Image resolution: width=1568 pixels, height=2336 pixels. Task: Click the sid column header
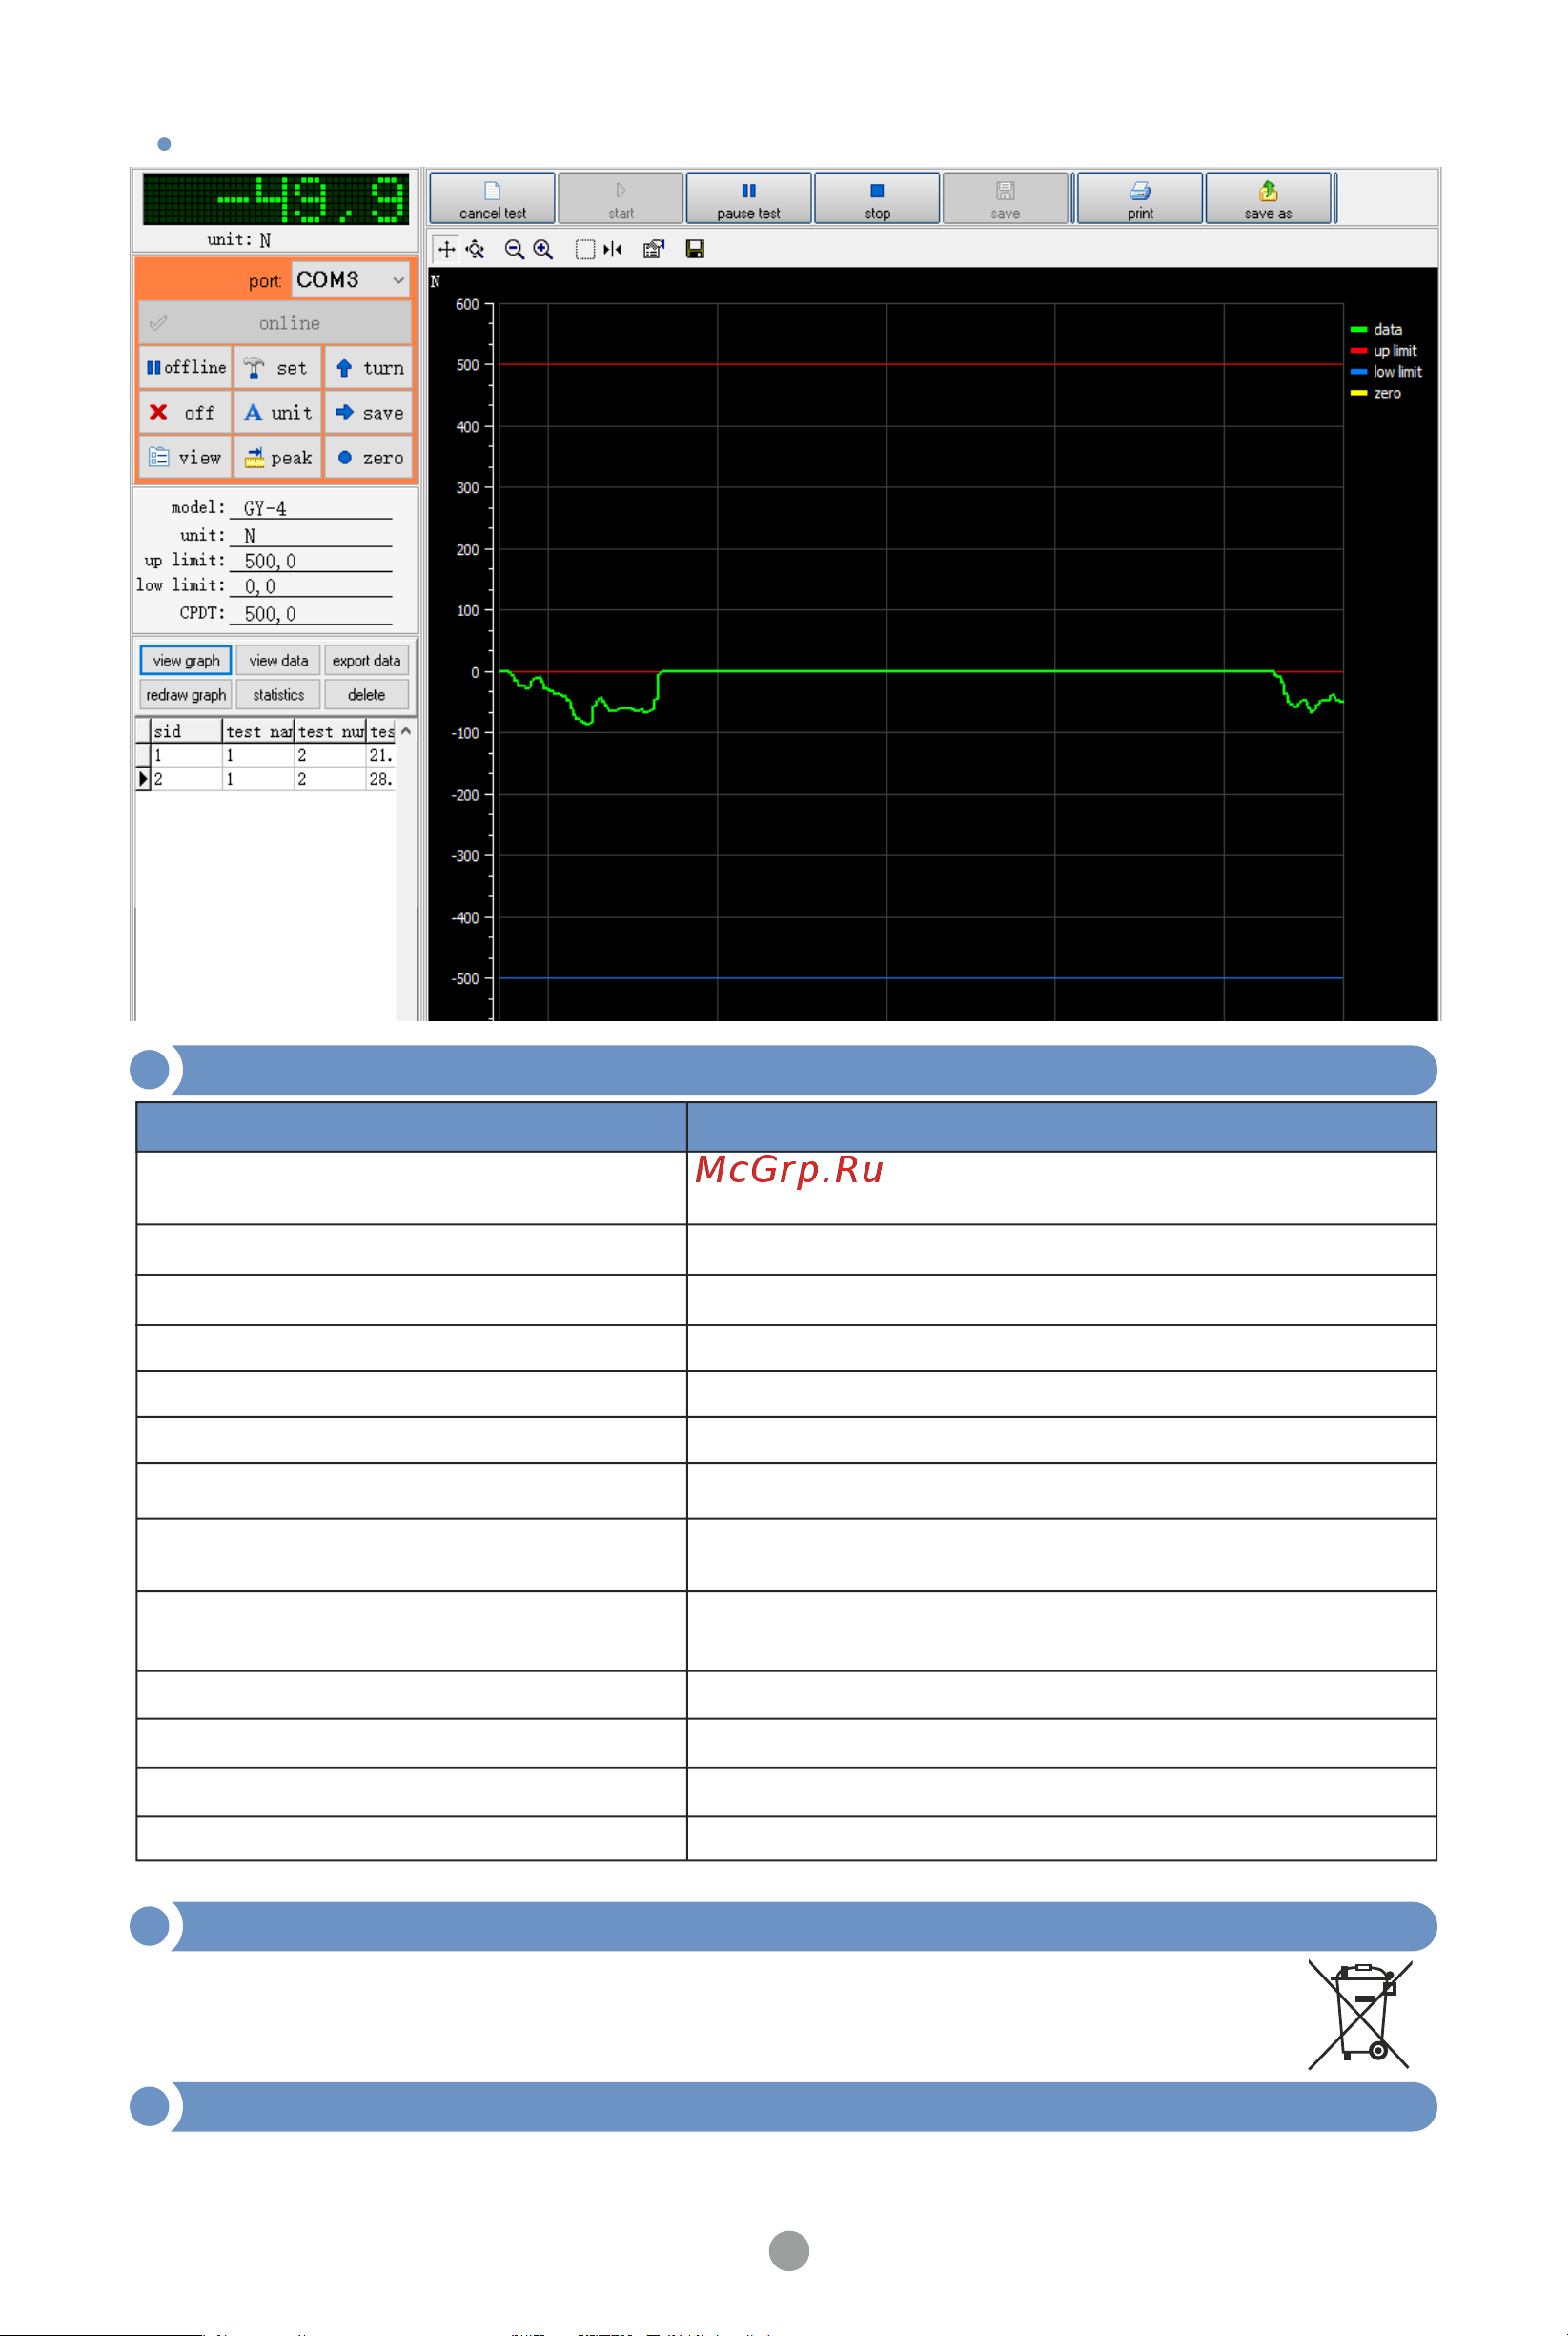tap(186, 732)
